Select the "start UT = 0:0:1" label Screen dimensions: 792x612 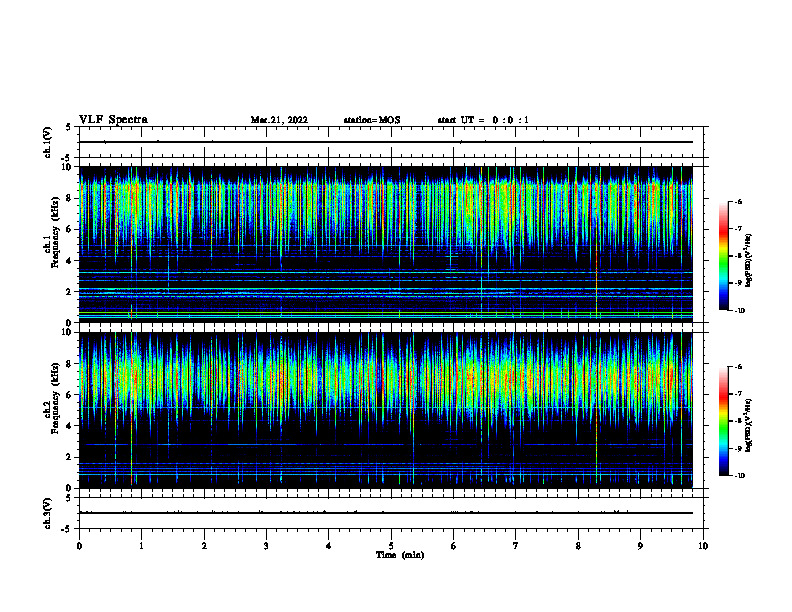coord(483,120)
